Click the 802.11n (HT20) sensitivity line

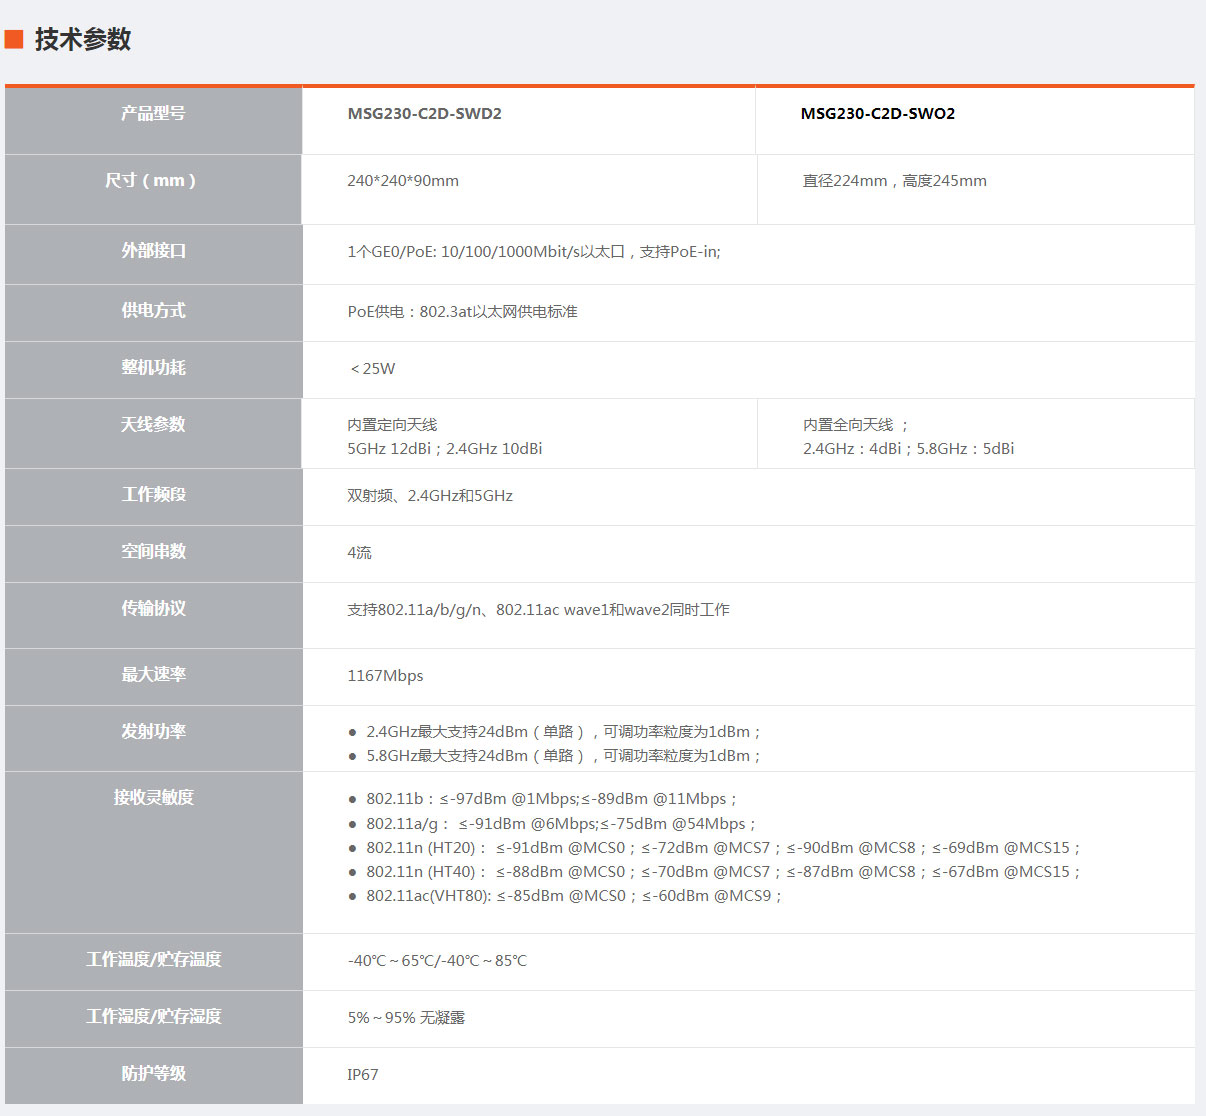pos(724,848)
